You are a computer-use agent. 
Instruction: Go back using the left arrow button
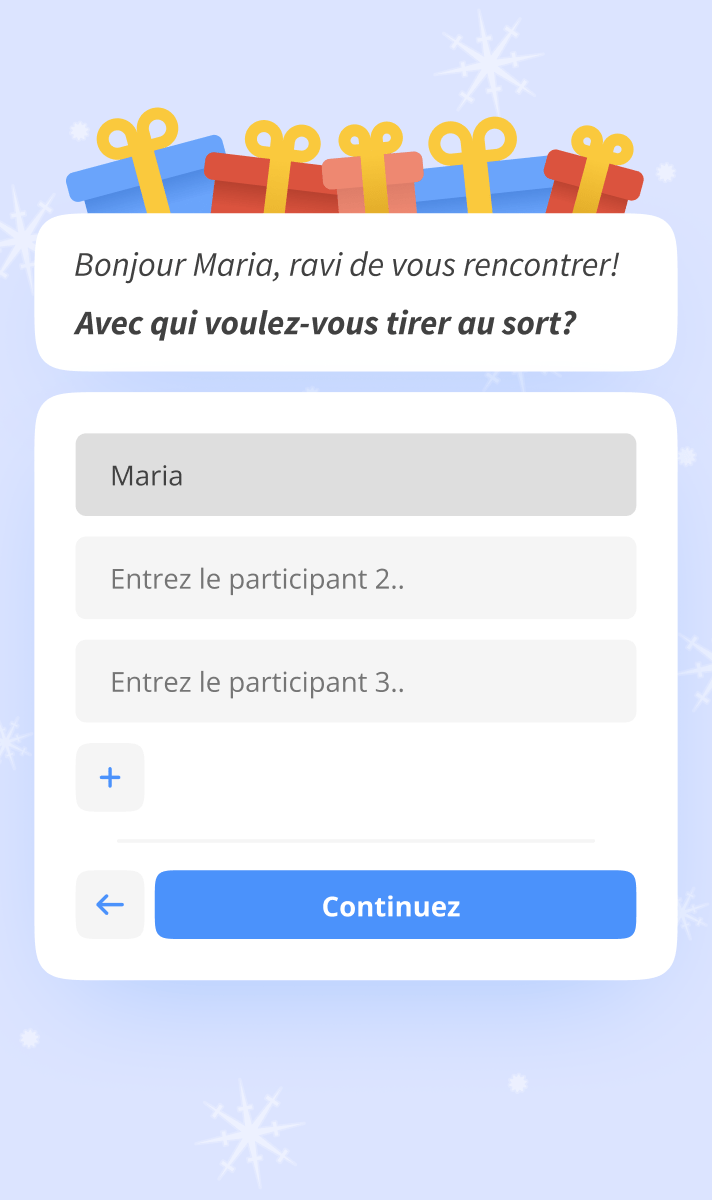pos(110,905)
